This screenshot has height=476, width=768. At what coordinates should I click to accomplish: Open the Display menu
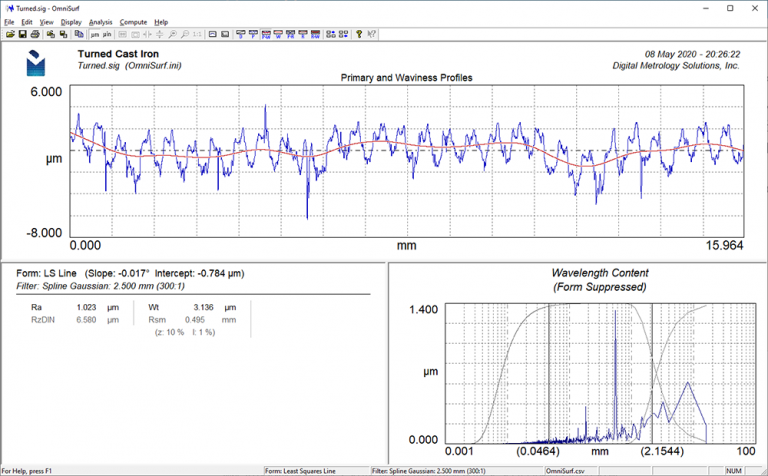tap(71, 22)
